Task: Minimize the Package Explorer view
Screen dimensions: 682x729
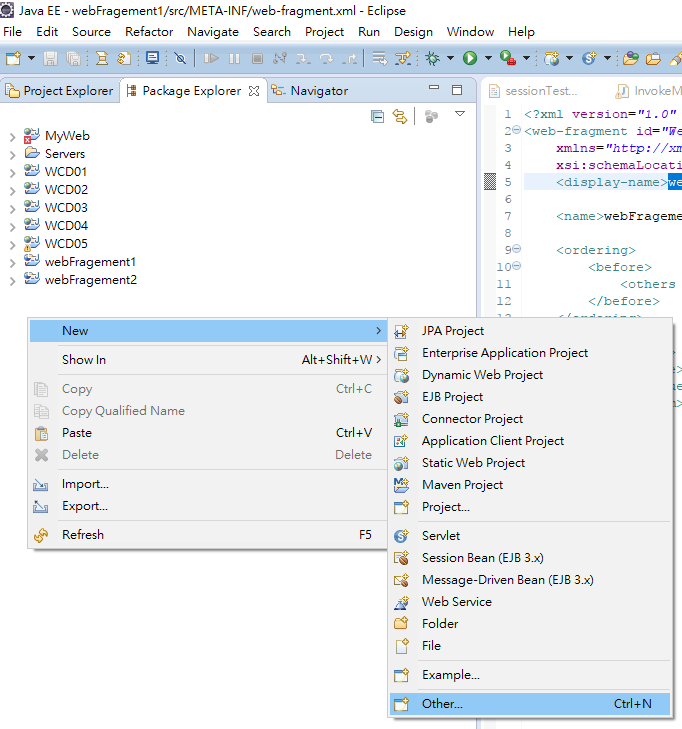Action: coord(434,87)
